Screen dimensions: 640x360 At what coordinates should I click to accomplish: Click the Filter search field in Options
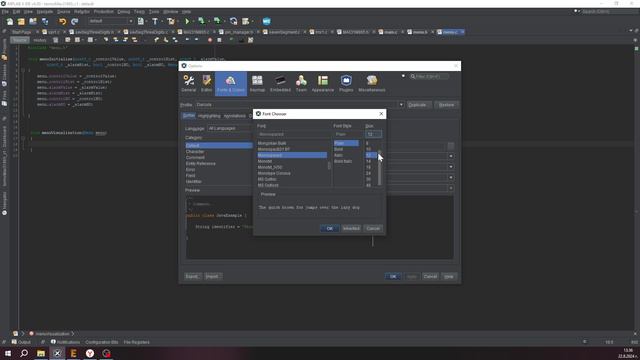point(429,76)
